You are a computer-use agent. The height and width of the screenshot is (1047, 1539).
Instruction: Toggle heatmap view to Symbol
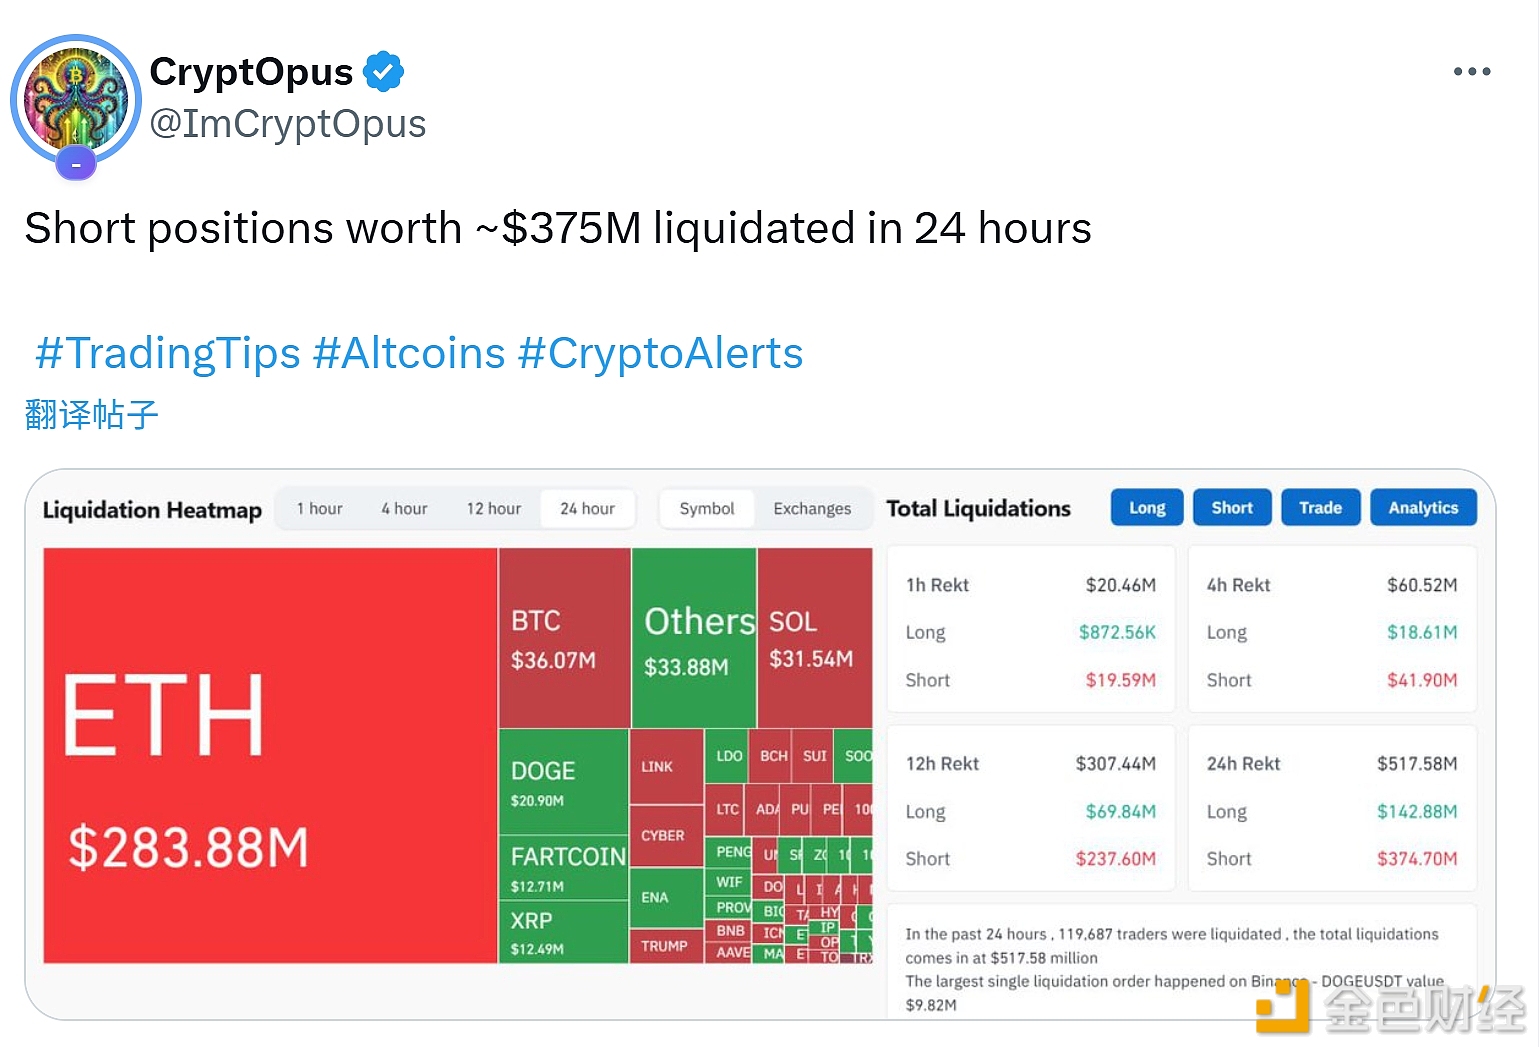(707, 509)
